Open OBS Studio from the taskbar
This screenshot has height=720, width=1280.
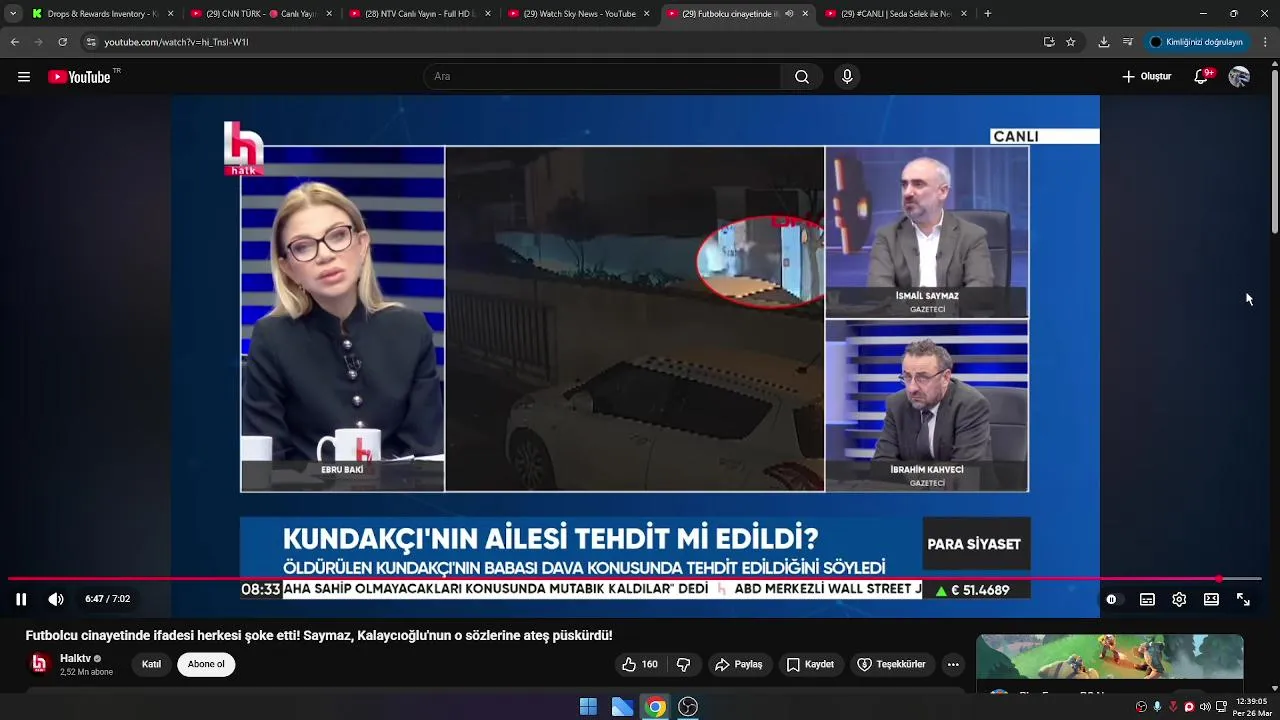click(688, 707)
